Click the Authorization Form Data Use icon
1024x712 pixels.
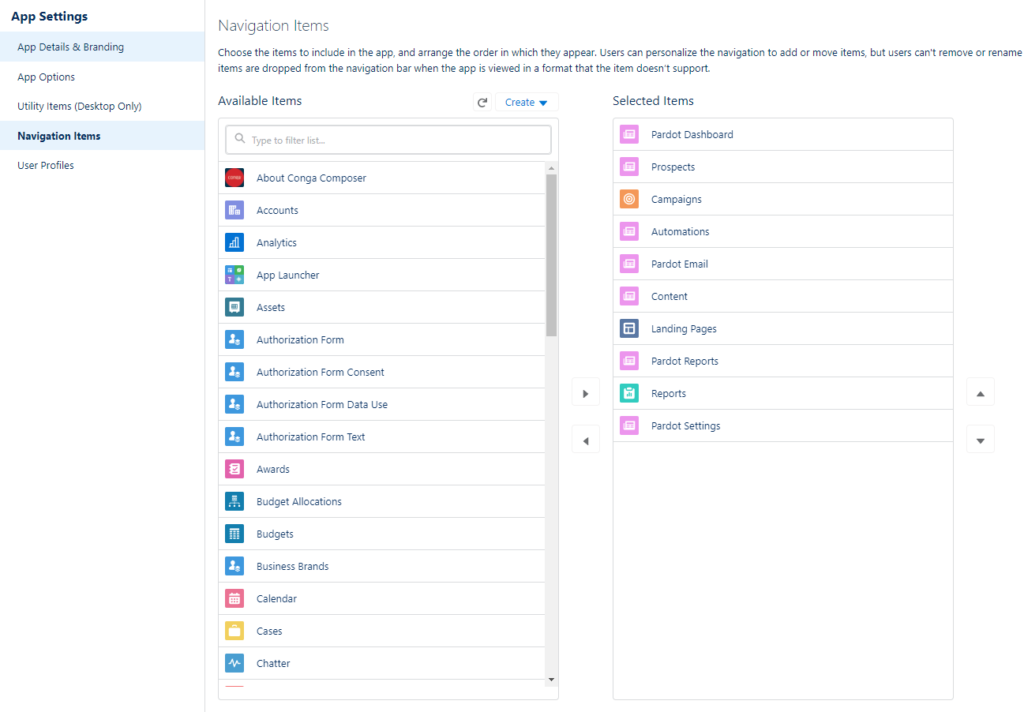coord(234,404)
